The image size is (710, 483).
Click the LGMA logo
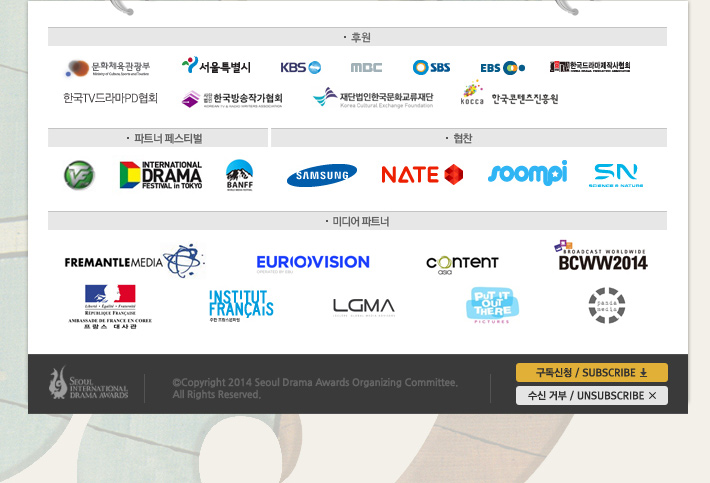[x=364, y=307]
